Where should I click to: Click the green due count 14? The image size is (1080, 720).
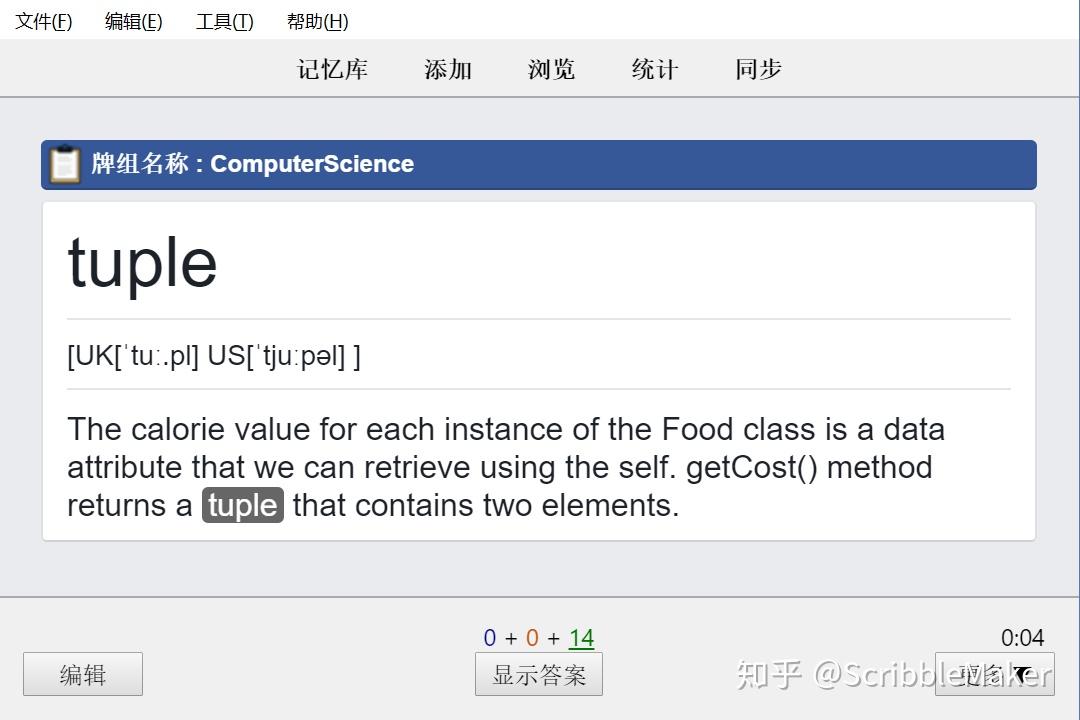pos(581,638)
